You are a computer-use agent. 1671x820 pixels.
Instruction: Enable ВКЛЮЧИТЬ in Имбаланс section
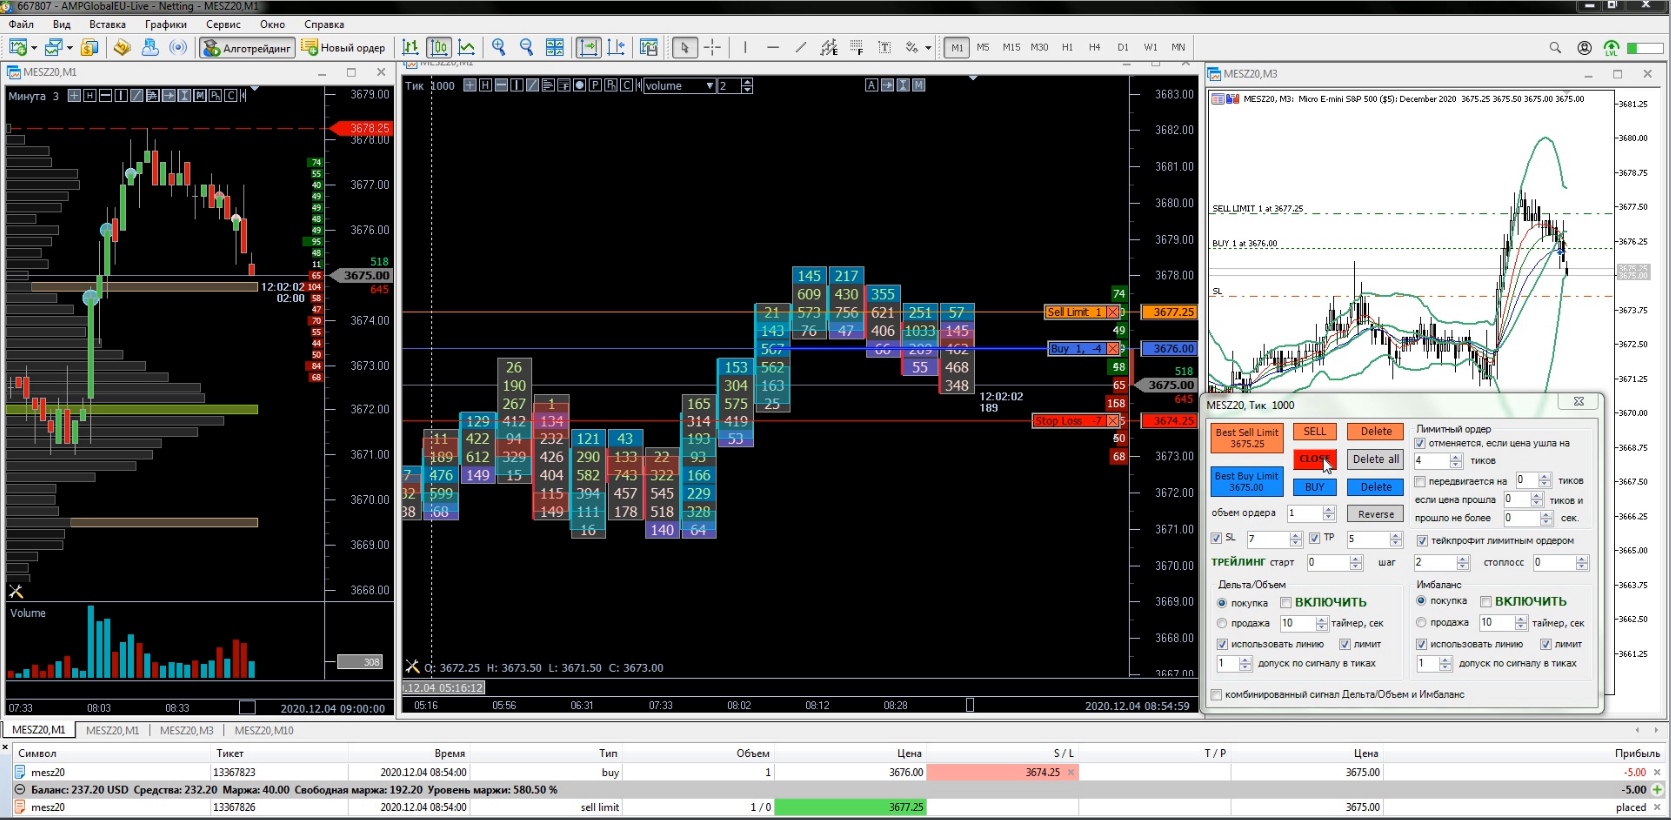coord(1486,601)
